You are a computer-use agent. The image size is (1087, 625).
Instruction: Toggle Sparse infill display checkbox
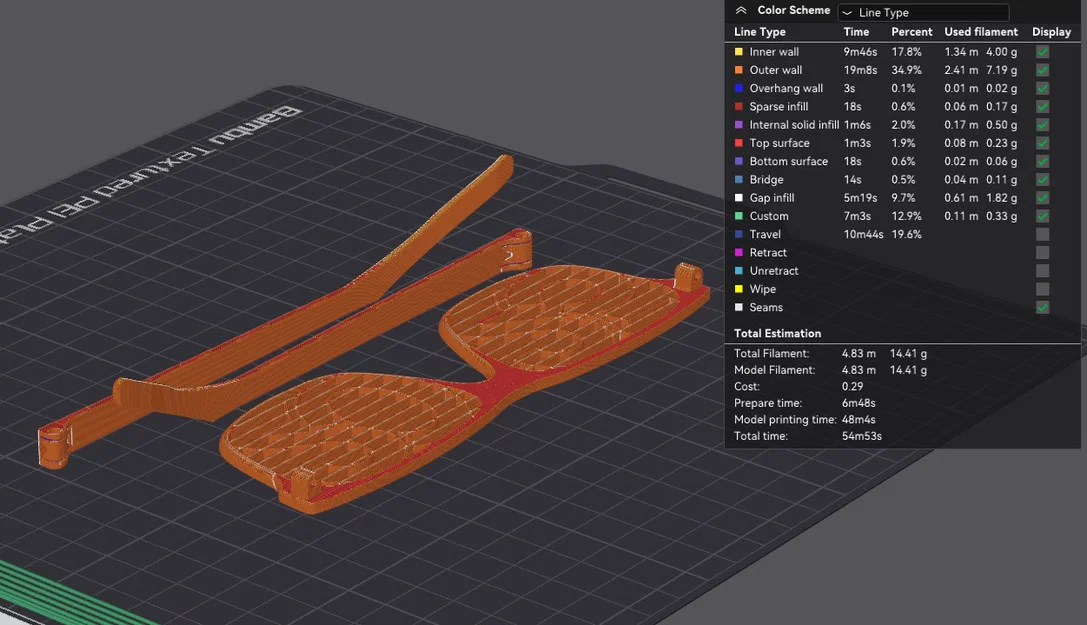1043,107
